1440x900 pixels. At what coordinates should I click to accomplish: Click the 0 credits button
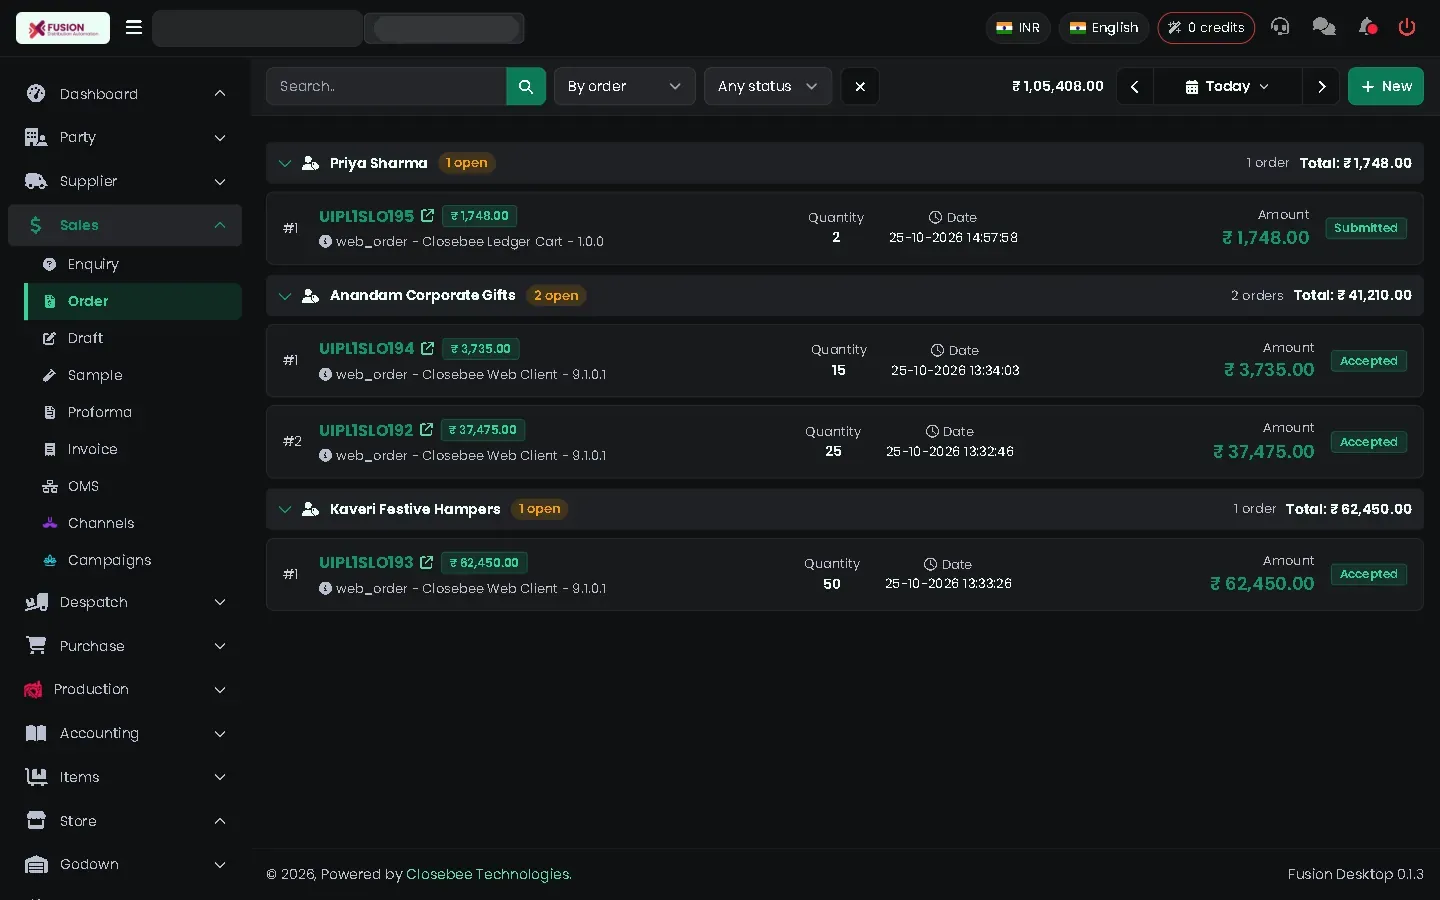point(1206,28)
